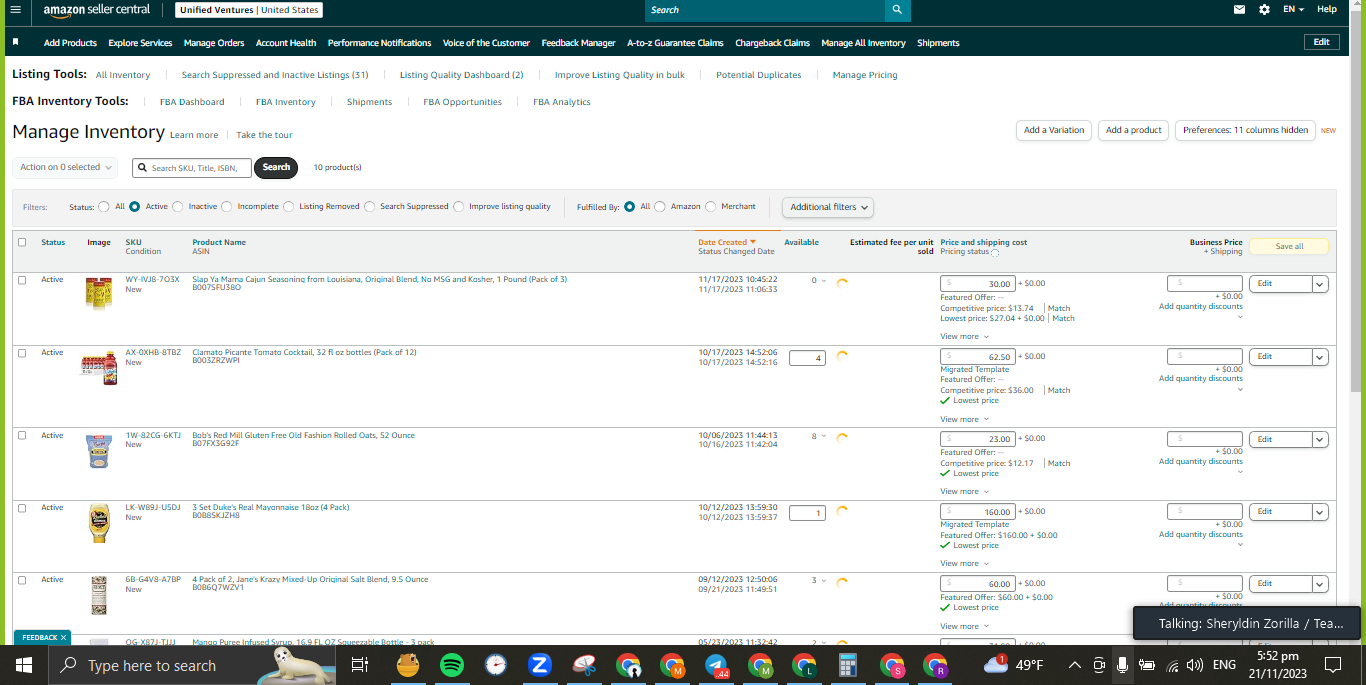1366x685 pixels.
Task: Tick the select-all checkbox in table header
Action: 22,242
